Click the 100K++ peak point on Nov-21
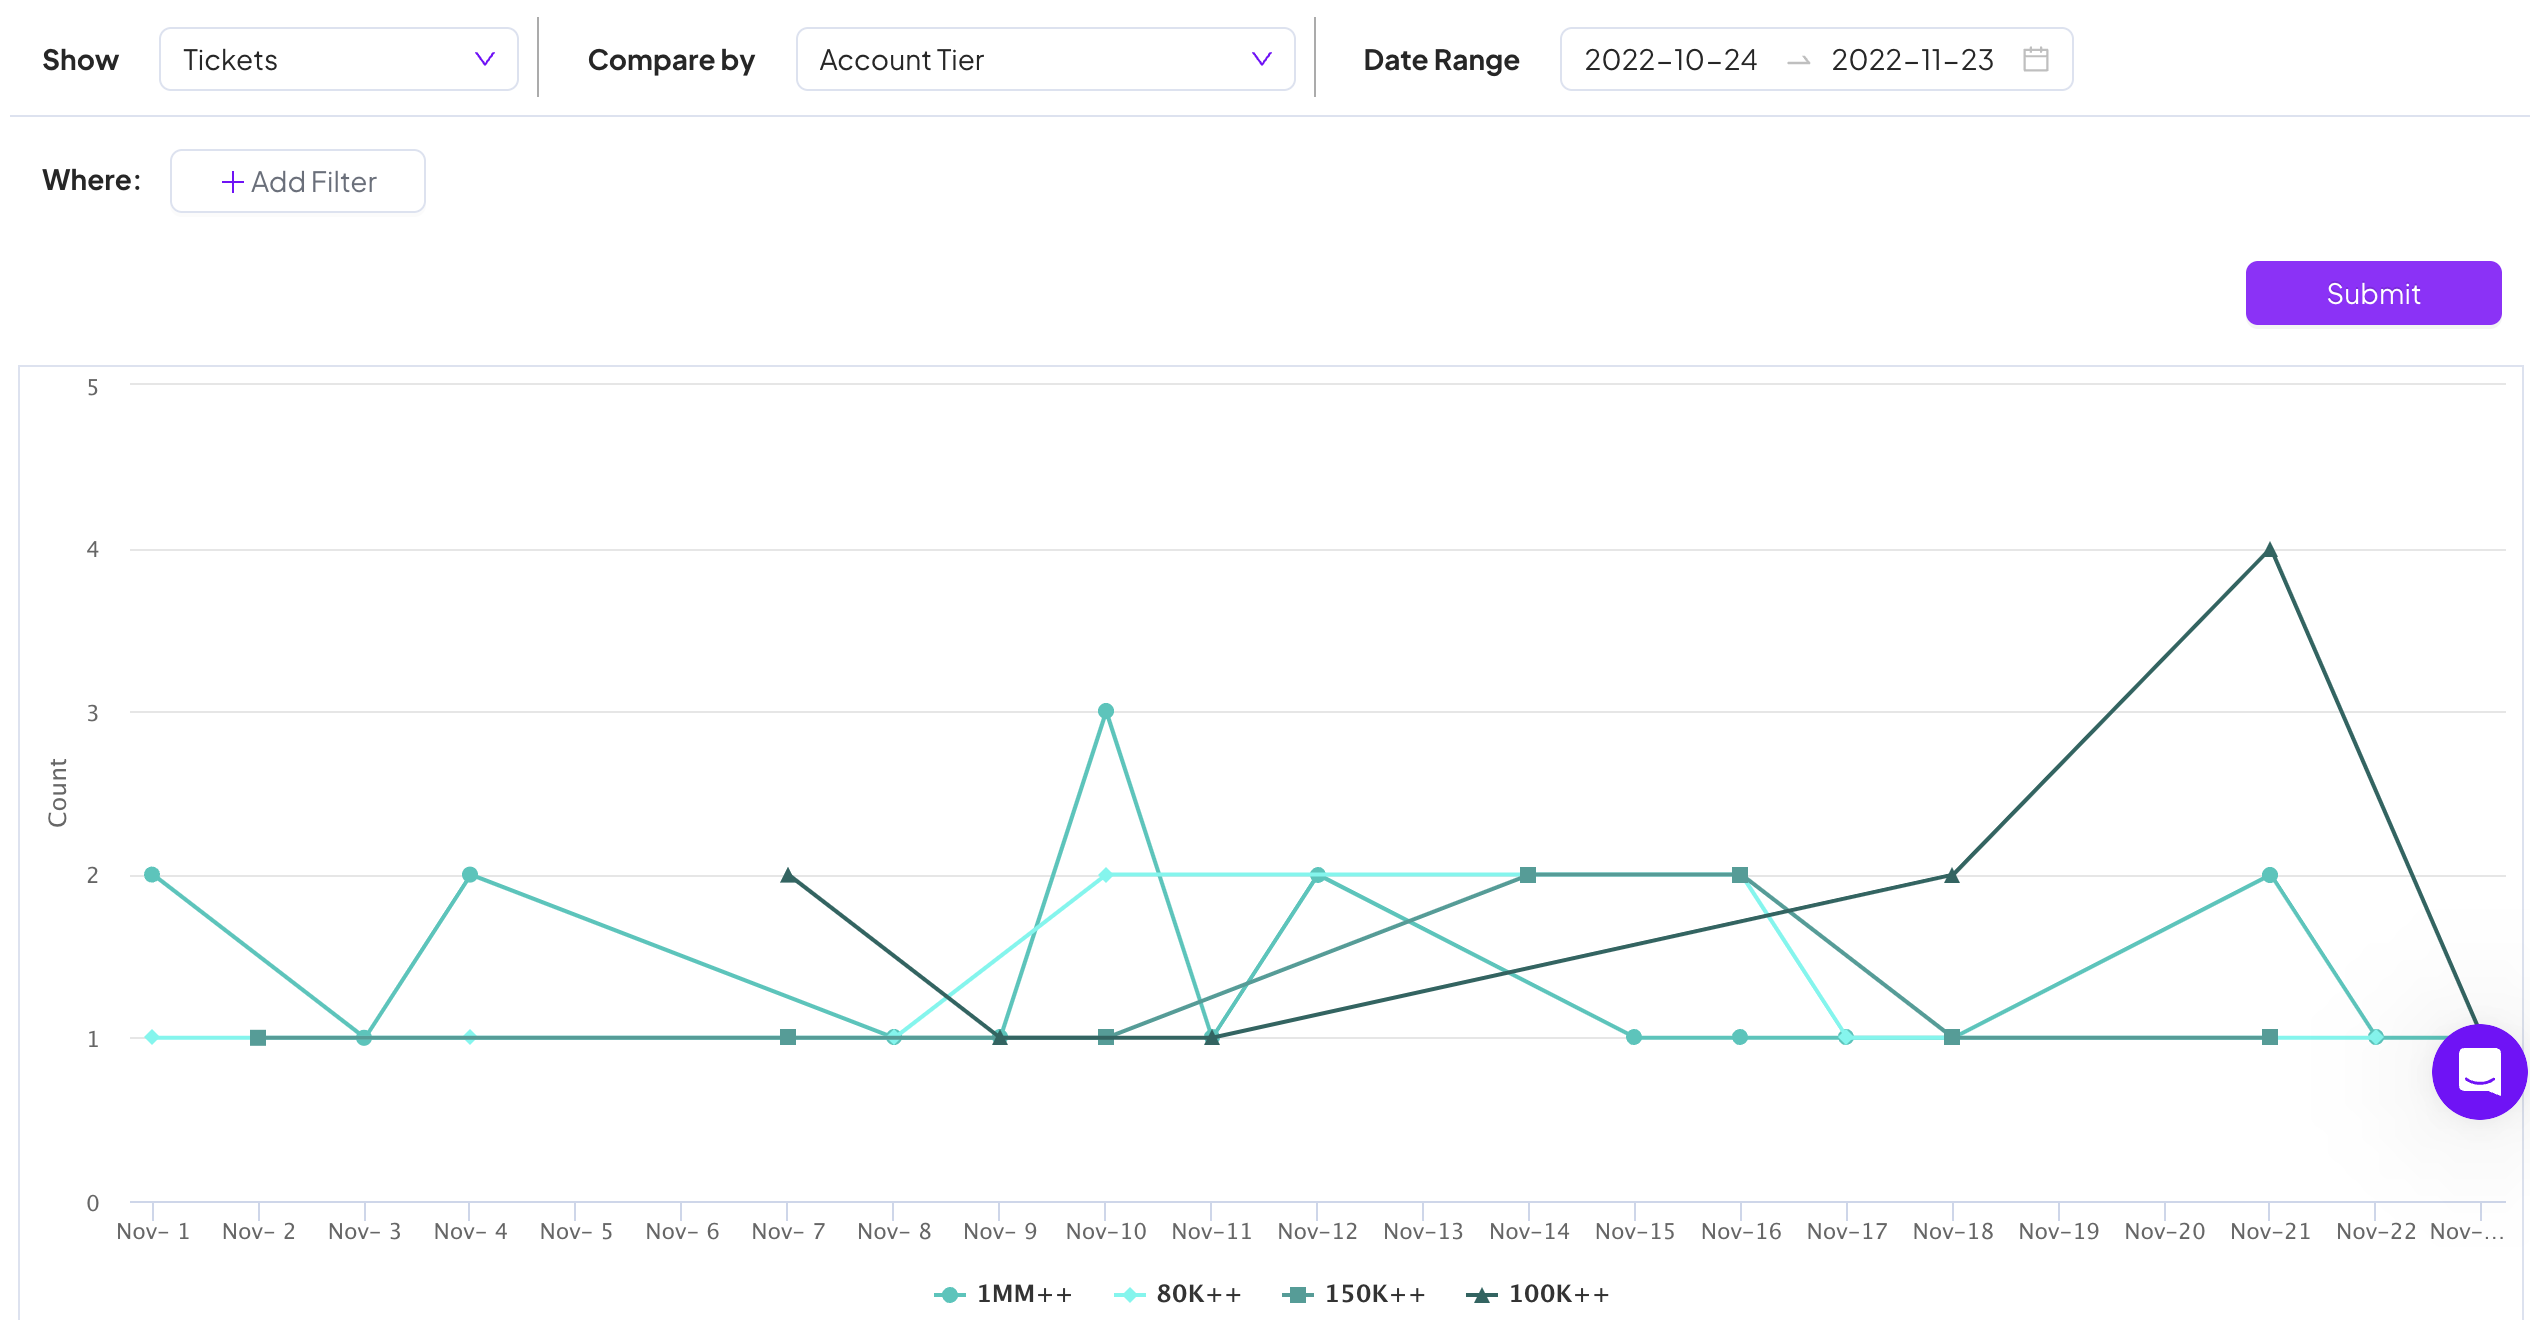 click(2269, 550)
